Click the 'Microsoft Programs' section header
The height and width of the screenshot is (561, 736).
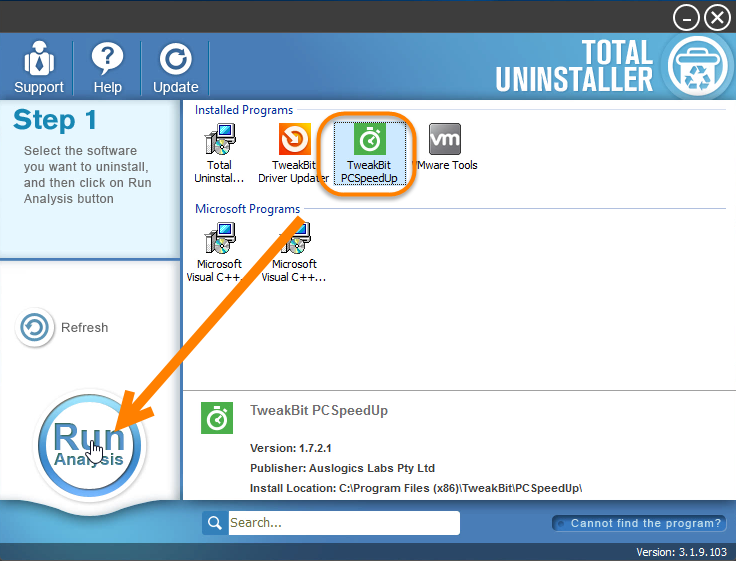pyautogui.click(x=247, y=209)
